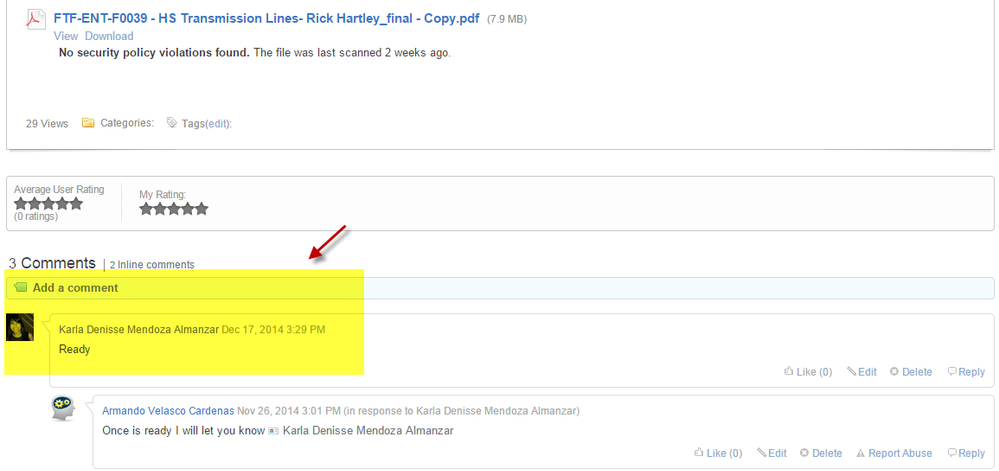This screenshot has height=471, width=999.
Task: Open the FTF-ENT-F0039 PDF file link
Action: 266,18
